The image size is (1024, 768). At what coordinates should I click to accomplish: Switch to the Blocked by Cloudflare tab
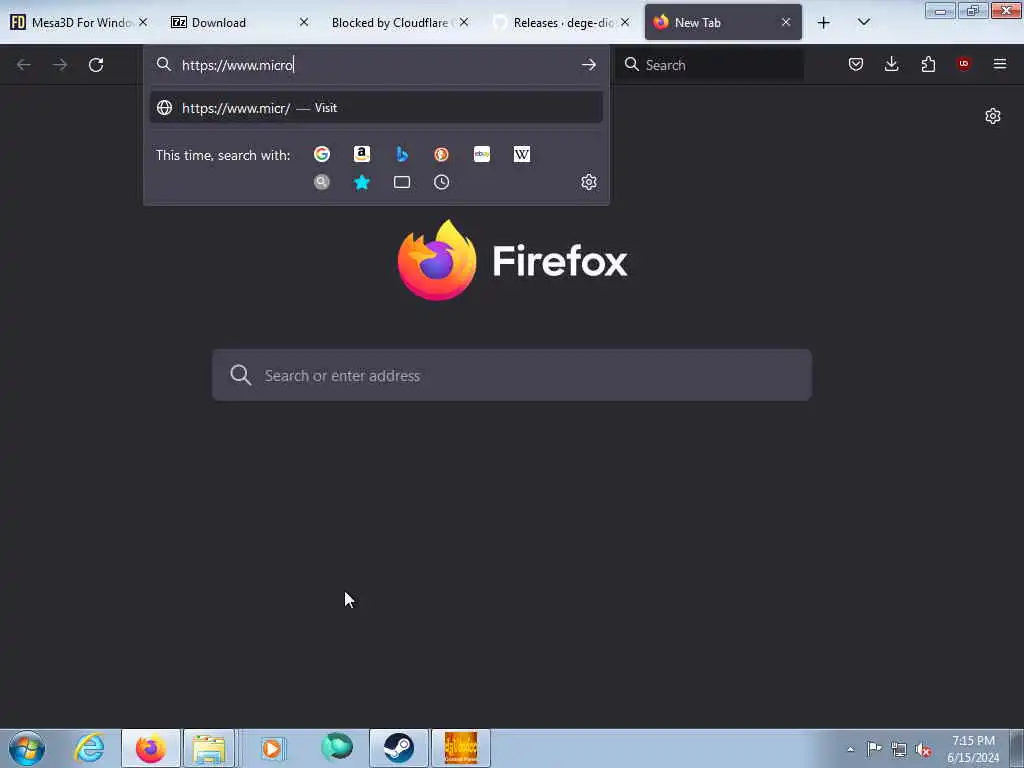(390, 23)
